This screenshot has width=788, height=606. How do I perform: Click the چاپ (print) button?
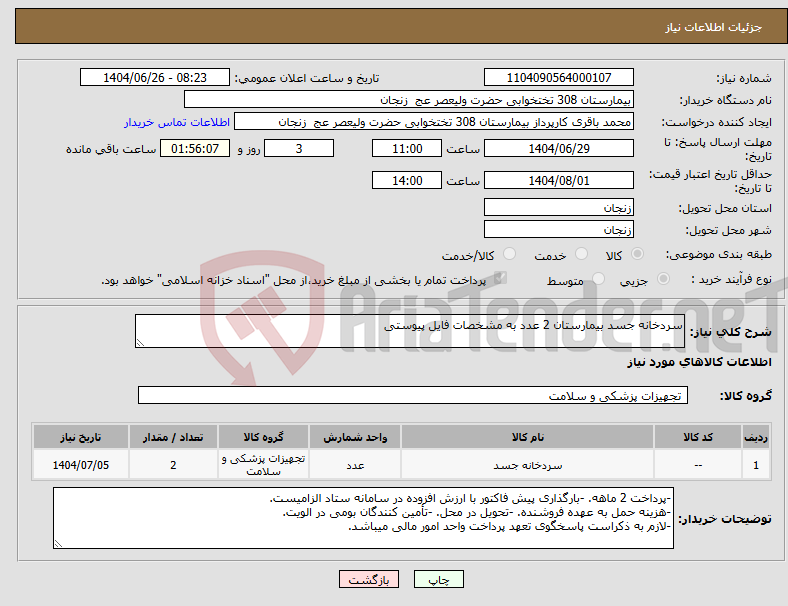[438, 579]
